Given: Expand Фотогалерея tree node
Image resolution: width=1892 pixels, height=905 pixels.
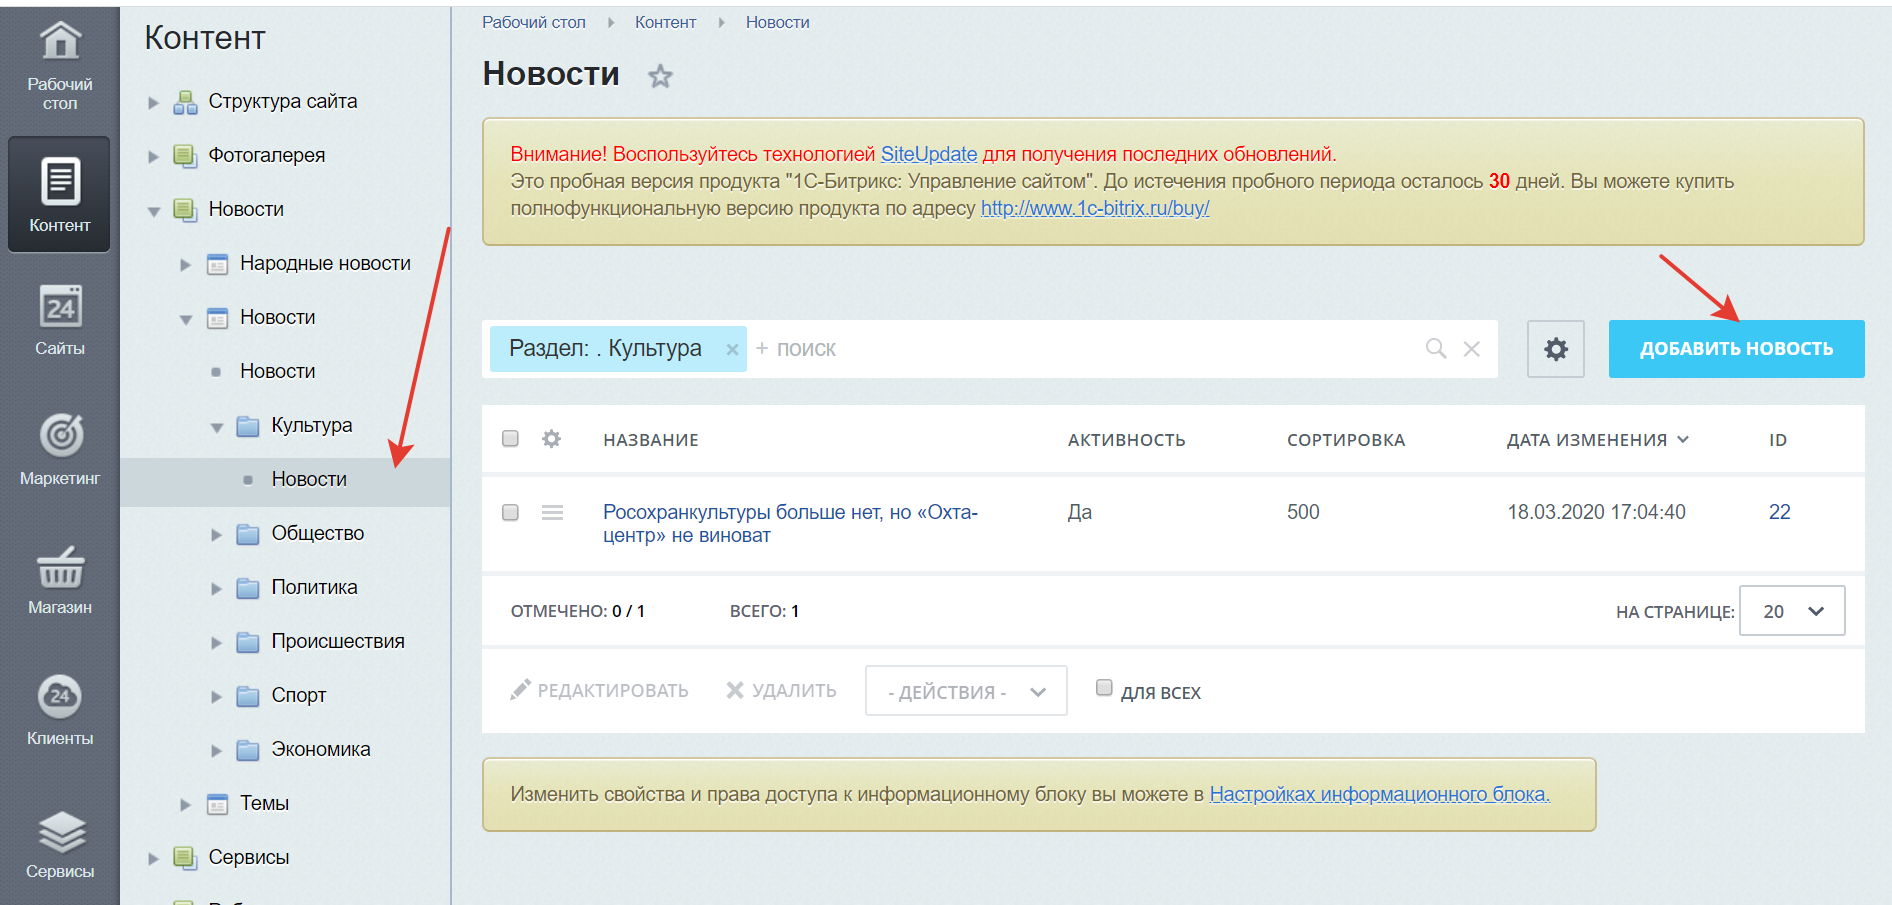Looking at the screenshot, I should pyautogui.click(x=153, y=156).
